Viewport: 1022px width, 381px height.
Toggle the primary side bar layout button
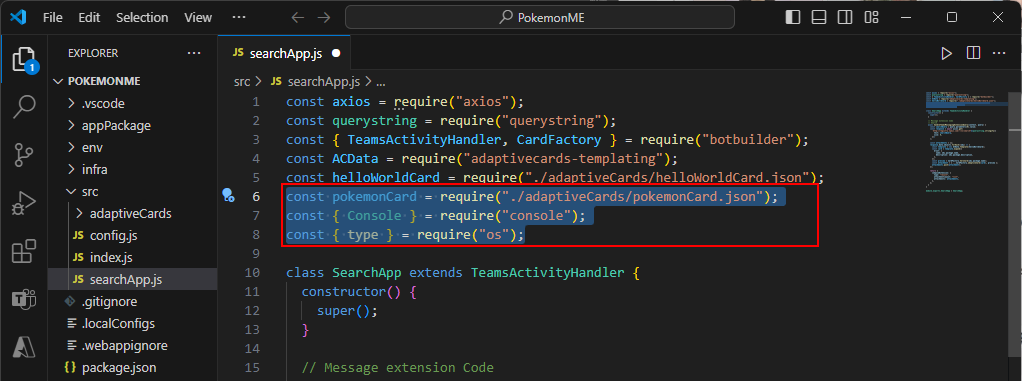pyautogui.click(x=793, y=18)
